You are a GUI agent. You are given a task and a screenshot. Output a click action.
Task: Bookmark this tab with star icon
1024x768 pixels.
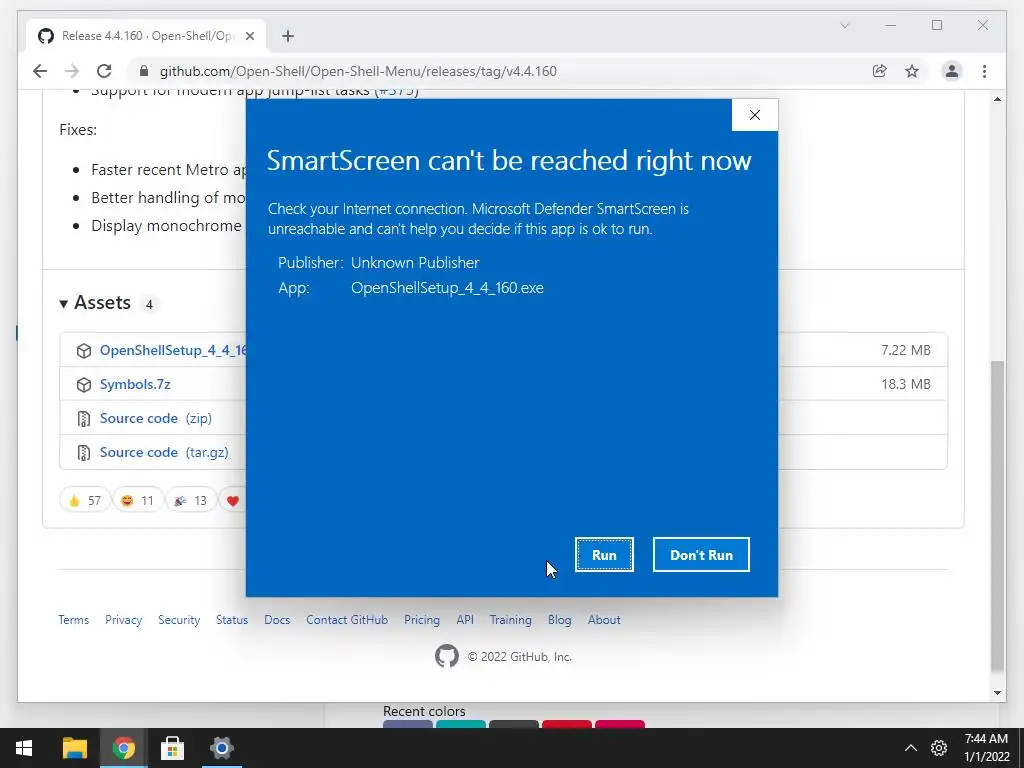coord(912,71)
